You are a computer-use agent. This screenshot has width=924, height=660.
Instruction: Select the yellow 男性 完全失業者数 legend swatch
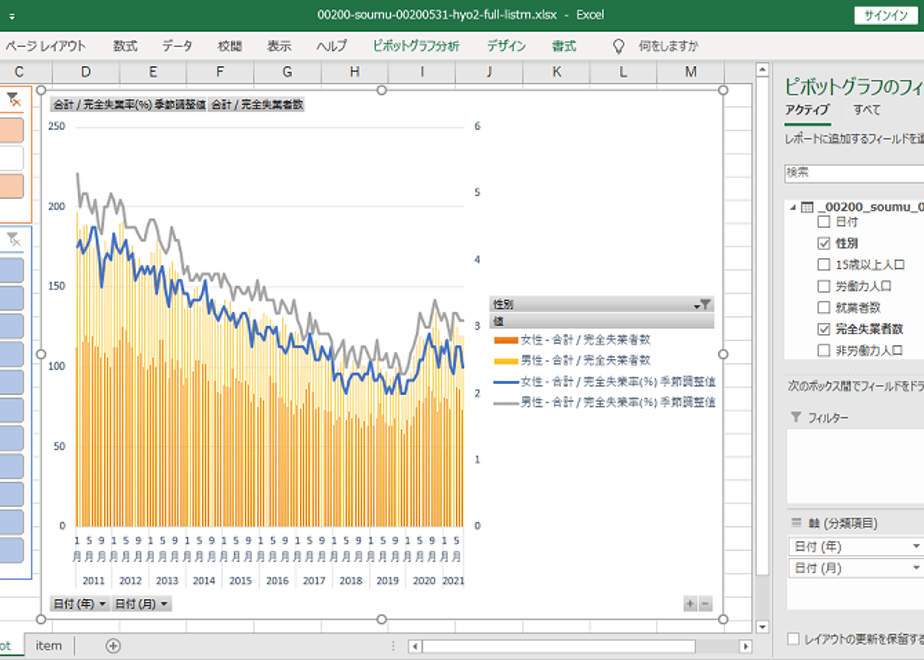506,361
